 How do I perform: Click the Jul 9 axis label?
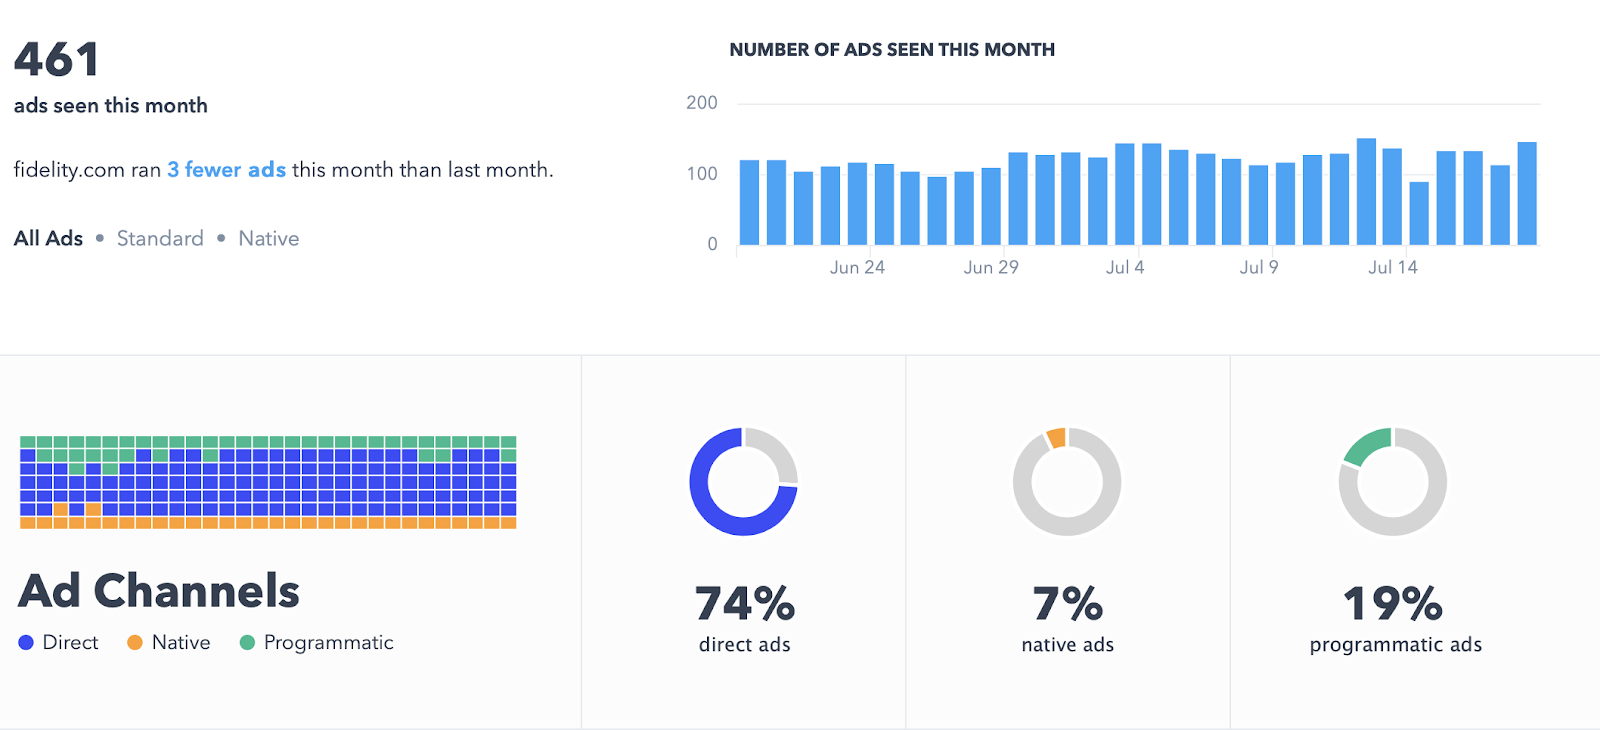click(x=1259, y=267)
